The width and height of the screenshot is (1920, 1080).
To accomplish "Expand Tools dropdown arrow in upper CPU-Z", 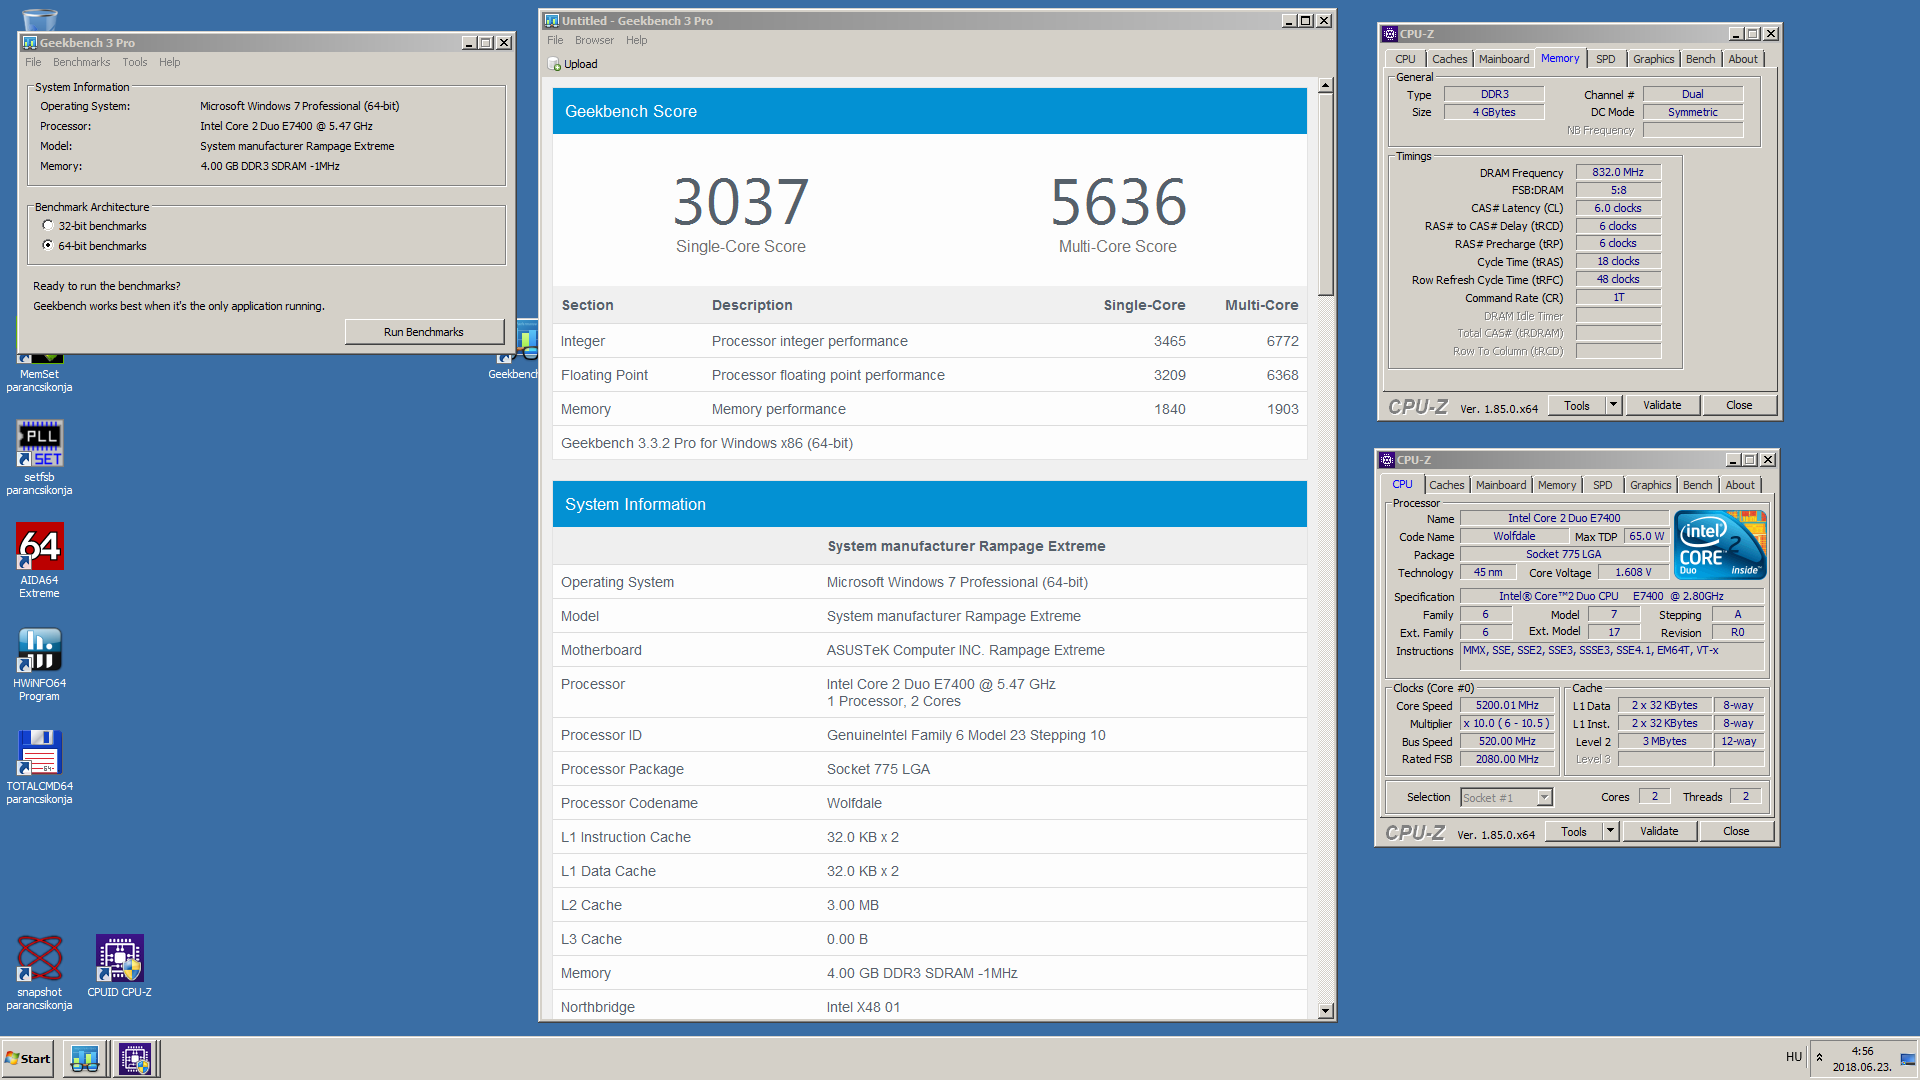I will 1613,405.
